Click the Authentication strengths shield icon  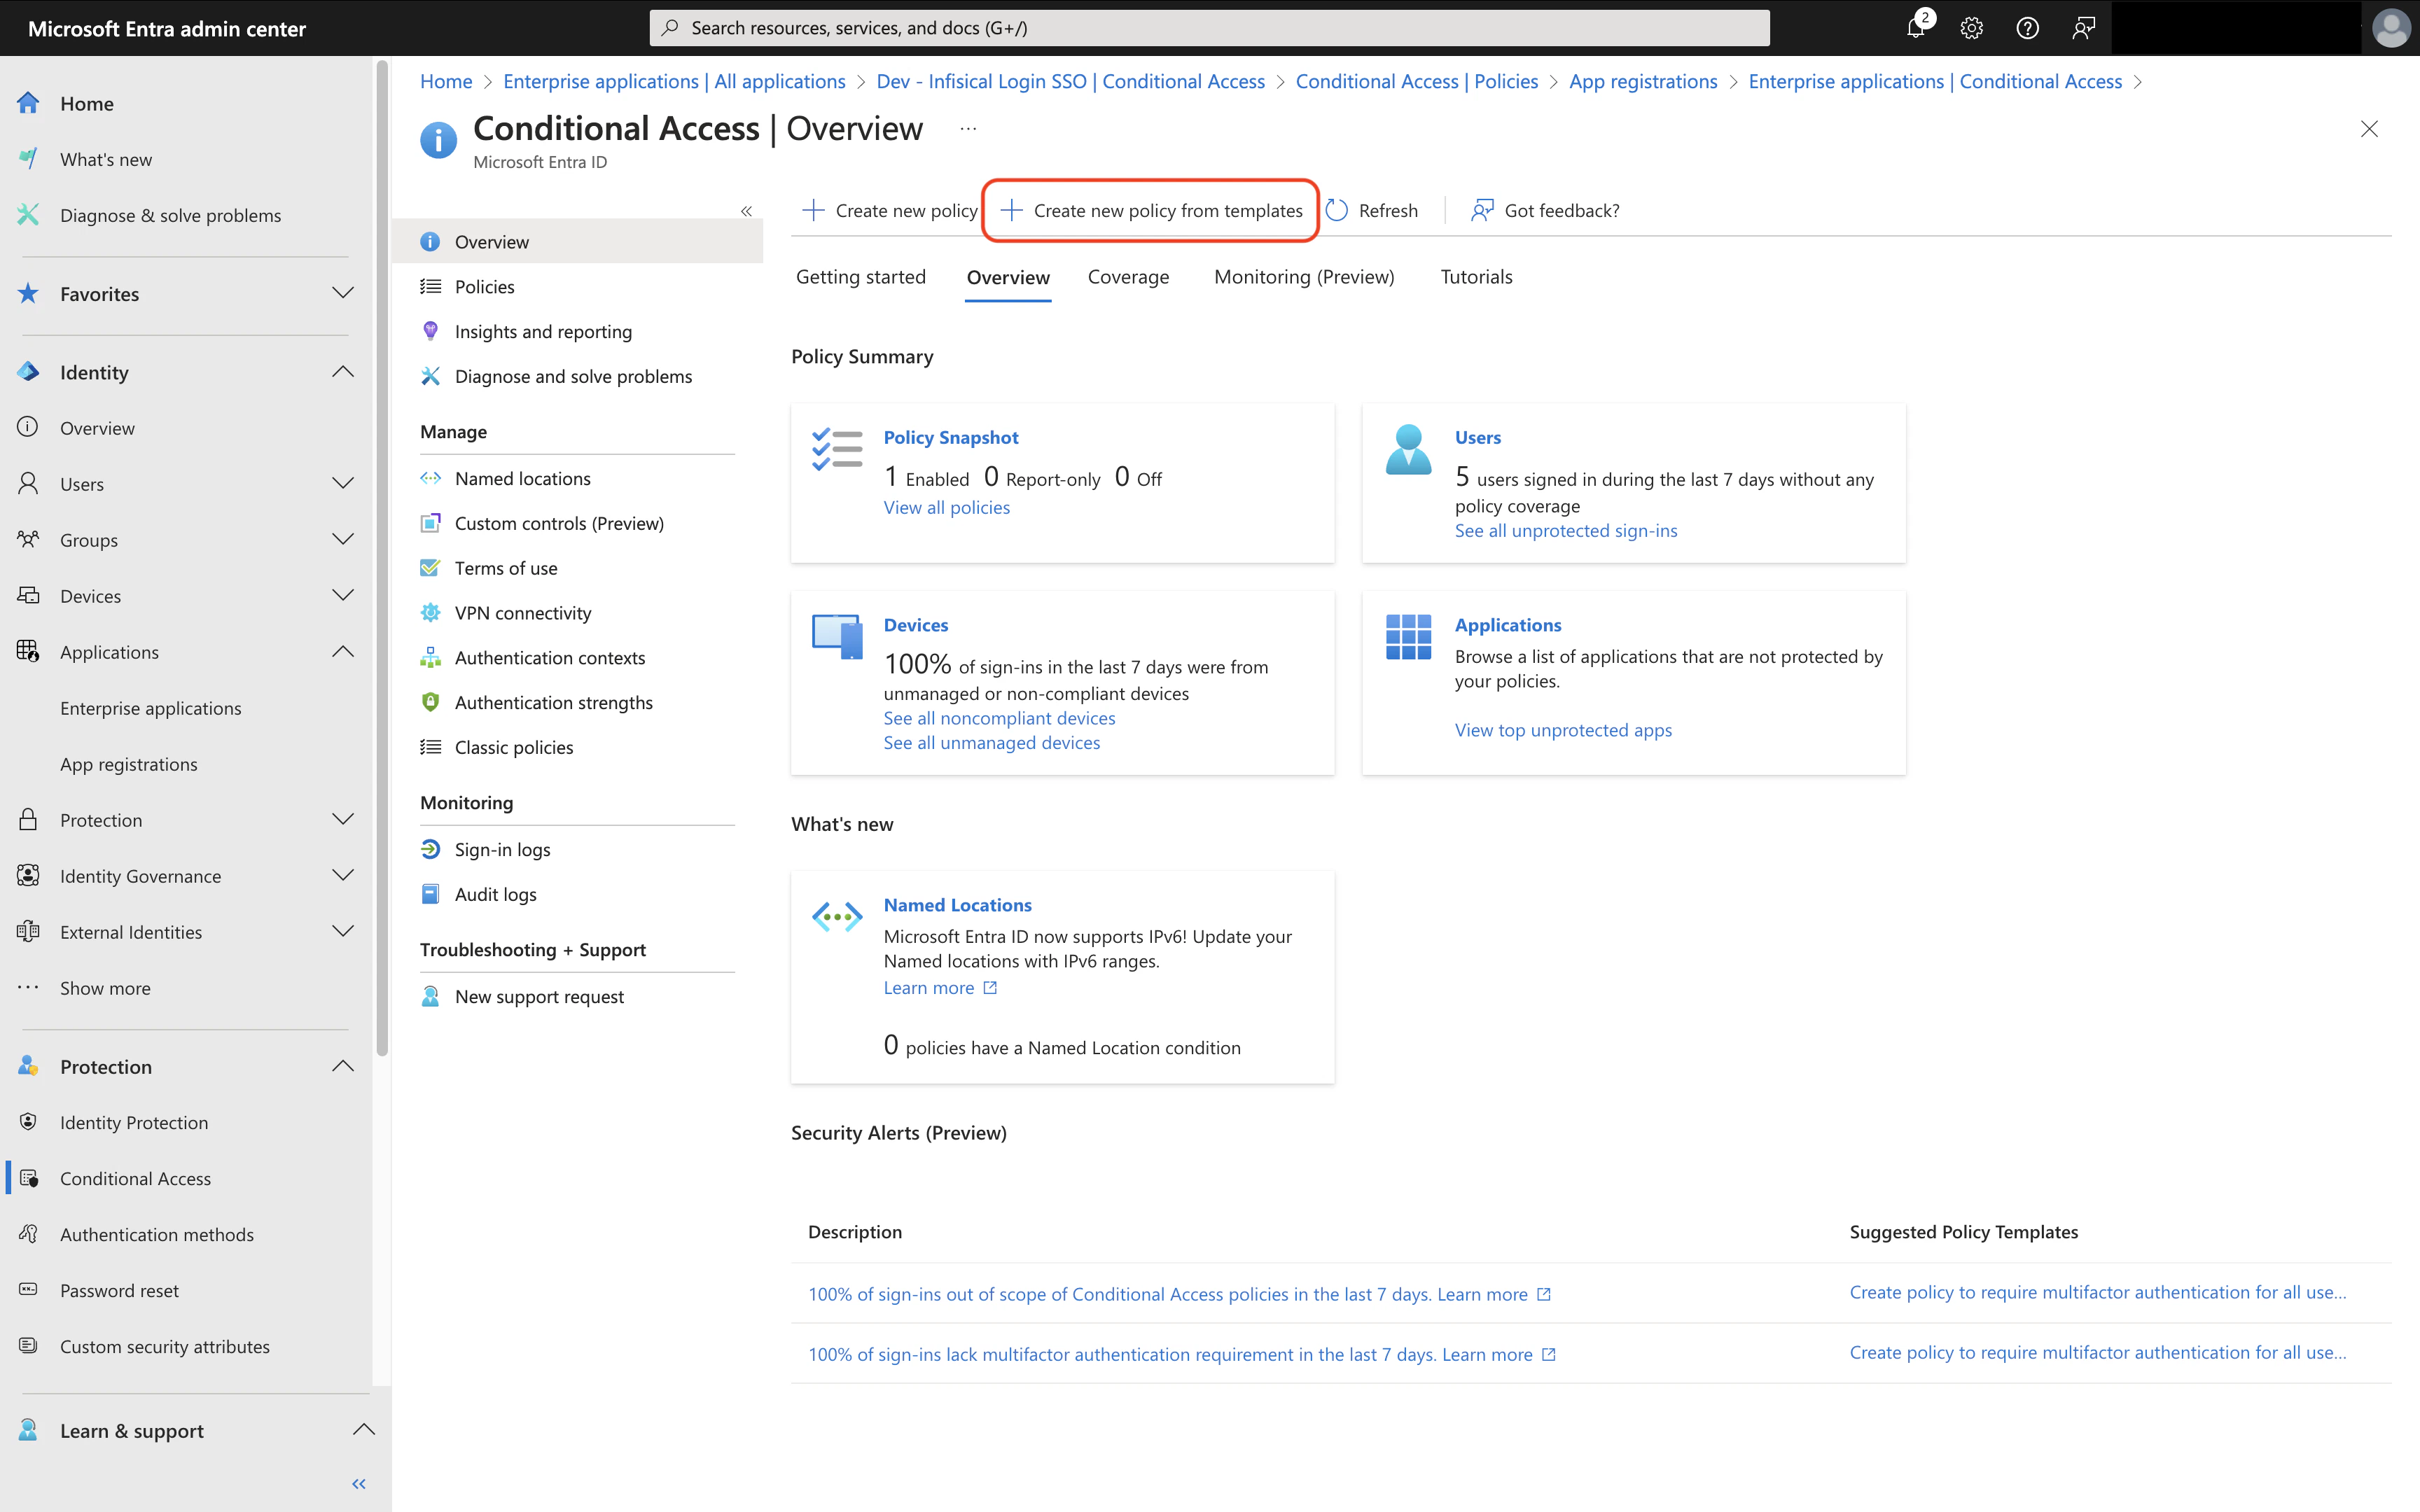tap(430, 702)
